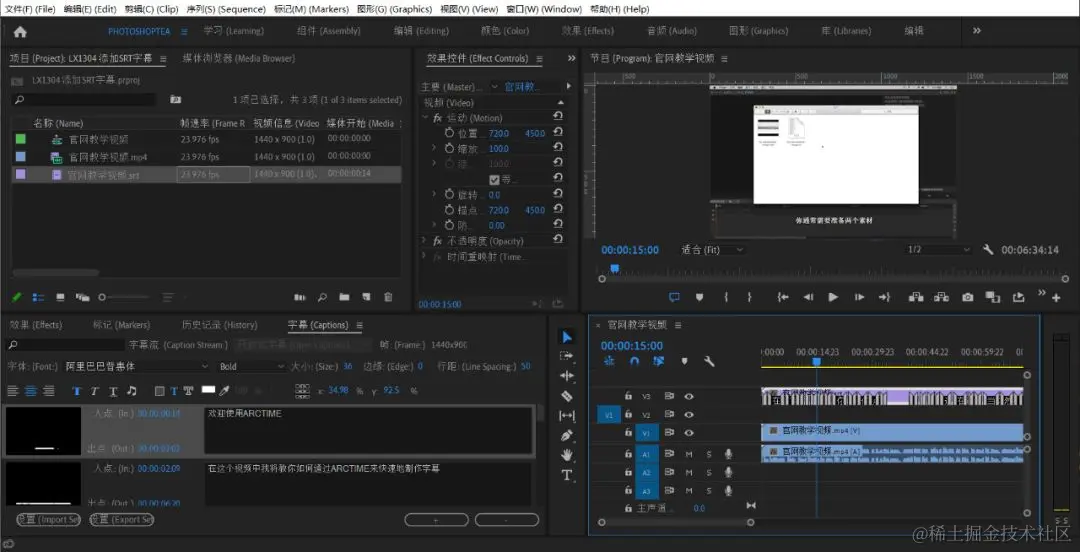Select the Type tool

567,475
